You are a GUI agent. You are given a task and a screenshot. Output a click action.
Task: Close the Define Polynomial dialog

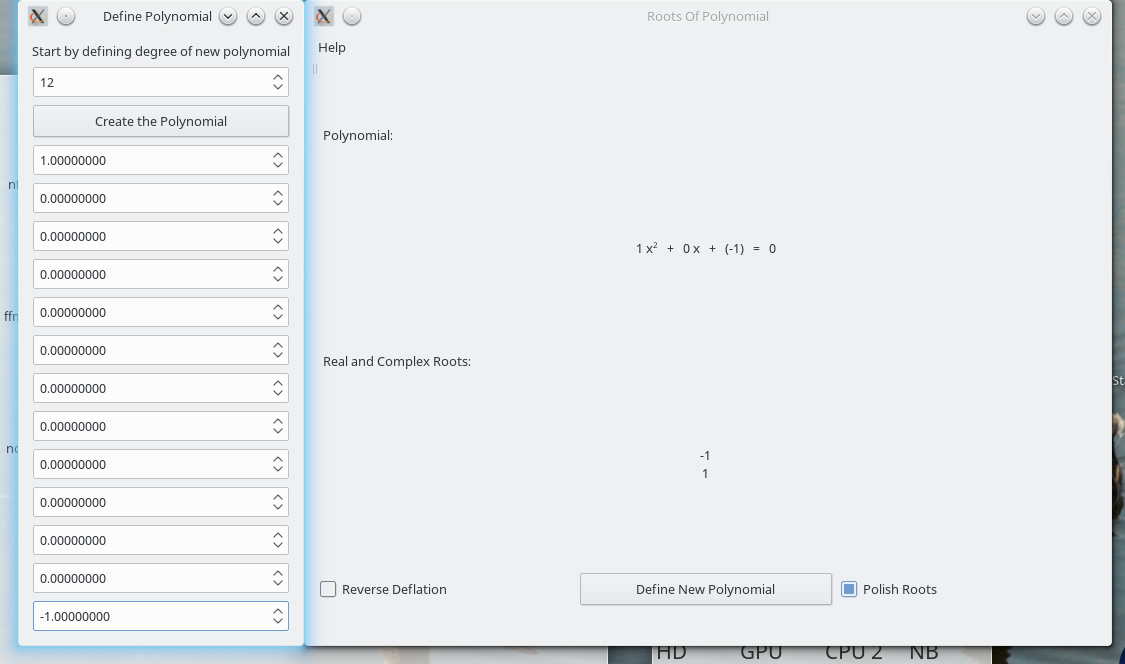(x=284, y=16)
